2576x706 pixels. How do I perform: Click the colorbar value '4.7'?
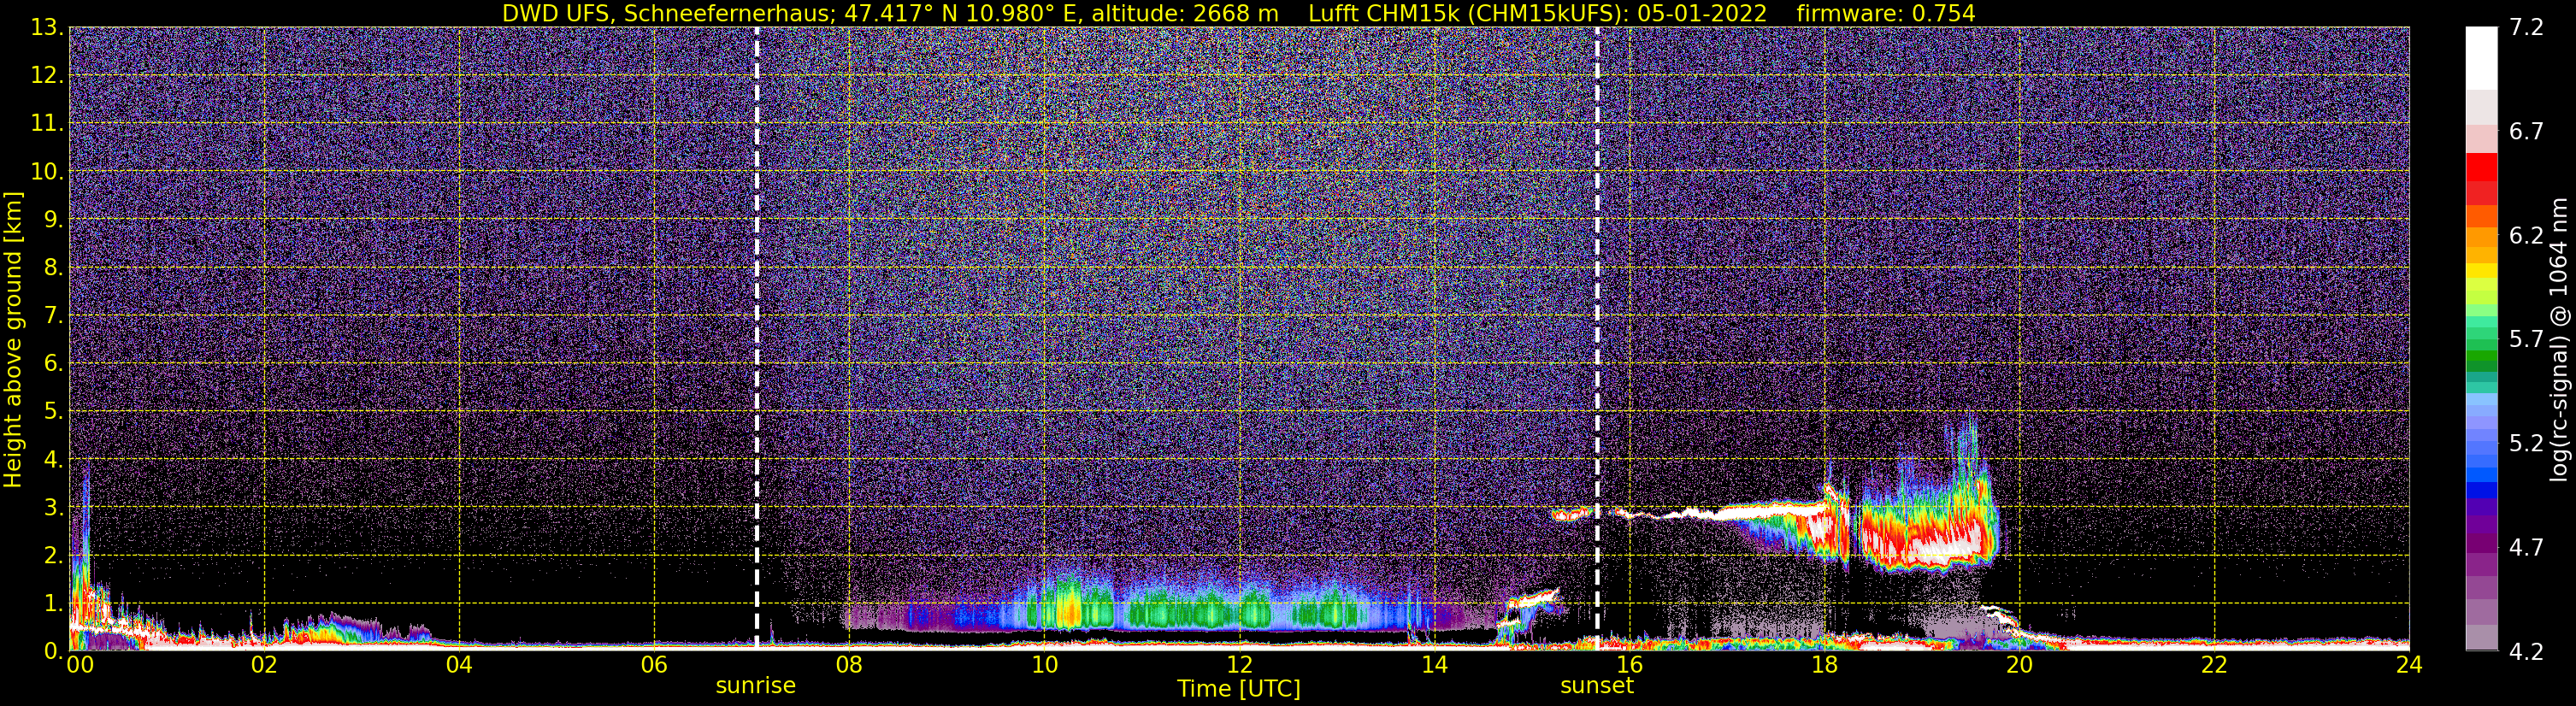pos(2526,548)
